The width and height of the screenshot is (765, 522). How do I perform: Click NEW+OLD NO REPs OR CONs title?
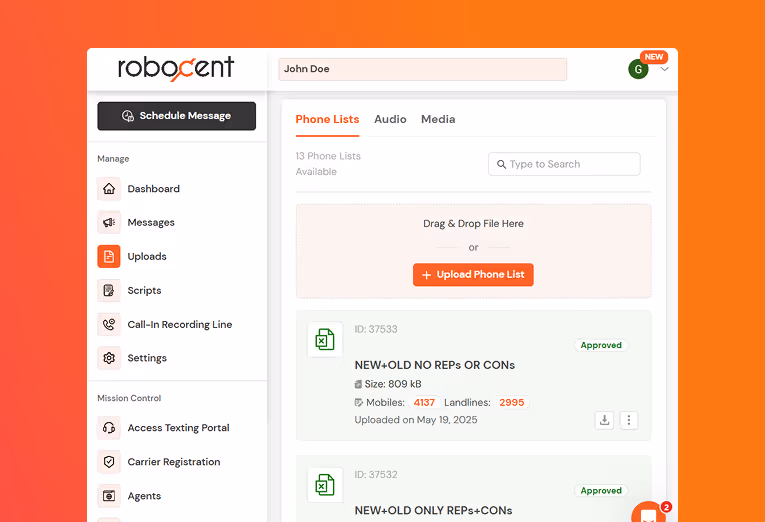click(x=435, y=365)
